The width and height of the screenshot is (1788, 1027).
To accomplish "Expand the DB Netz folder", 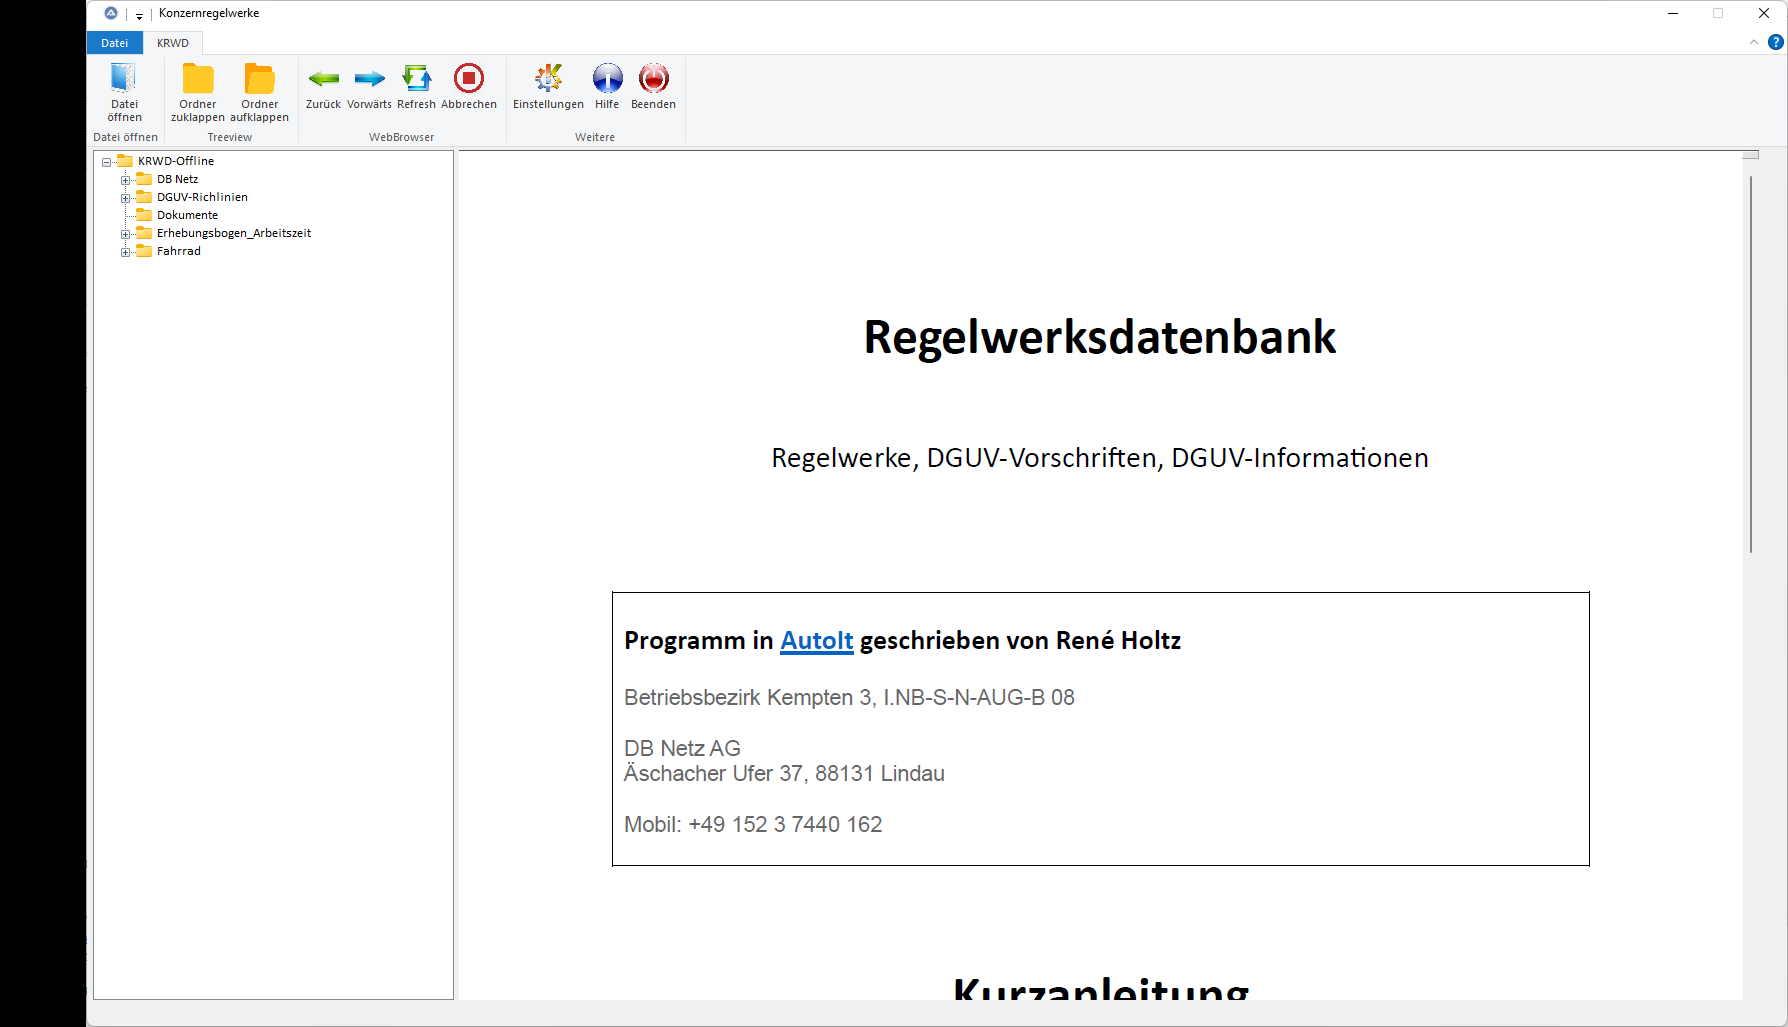I will tap(126, 180).
